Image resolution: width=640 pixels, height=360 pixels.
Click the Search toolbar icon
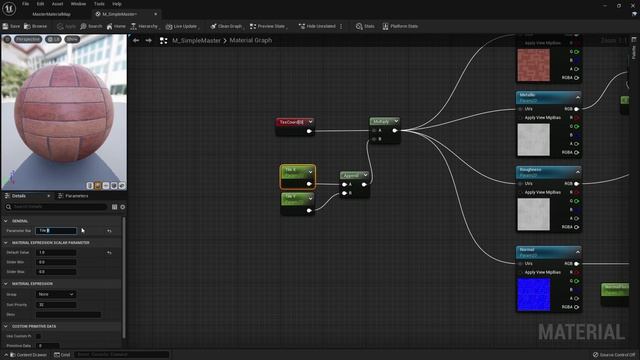pos(91,26)
